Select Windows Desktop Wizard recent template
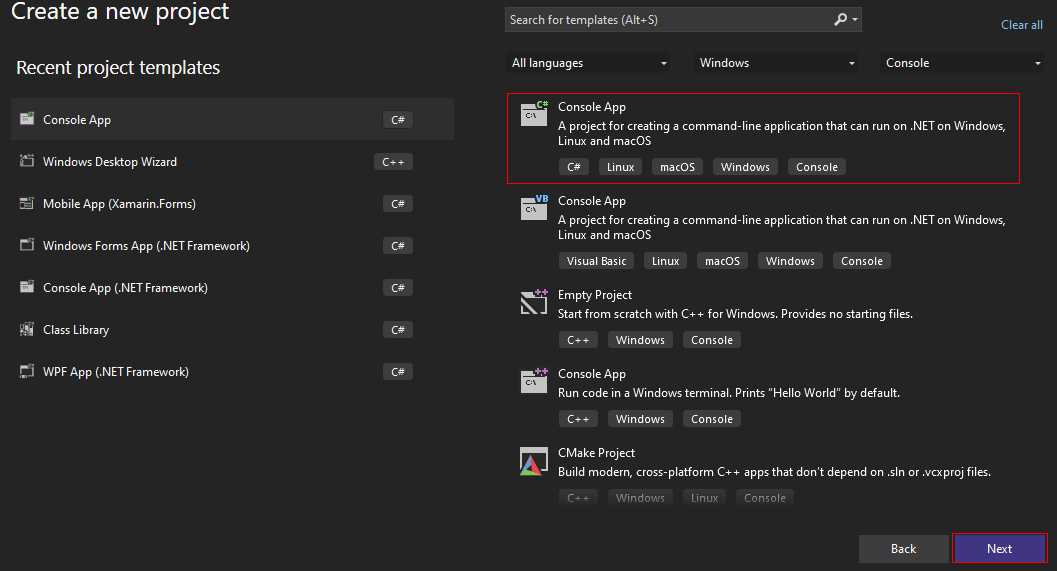 (x=233, y=162)
